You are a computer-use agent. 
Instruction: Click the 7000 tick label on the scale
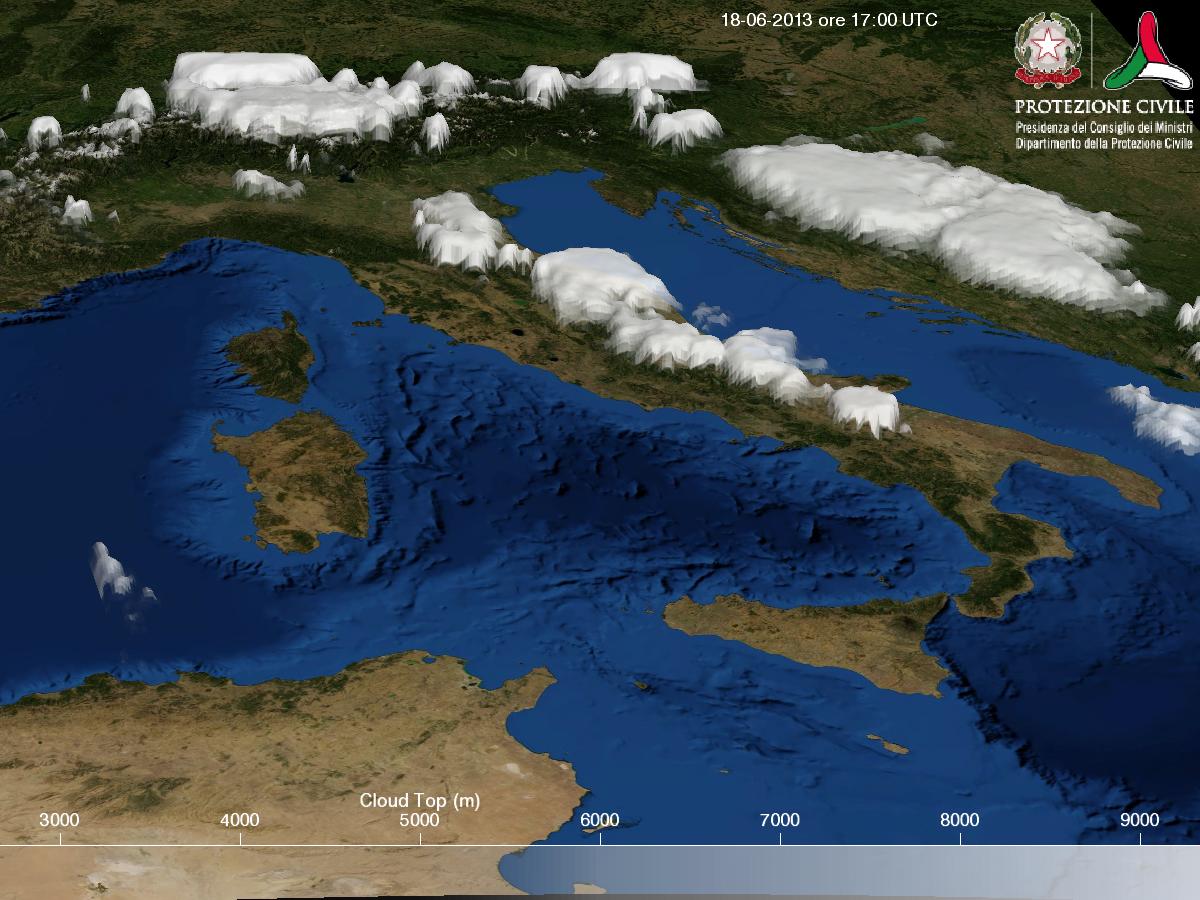coord(779,820)
